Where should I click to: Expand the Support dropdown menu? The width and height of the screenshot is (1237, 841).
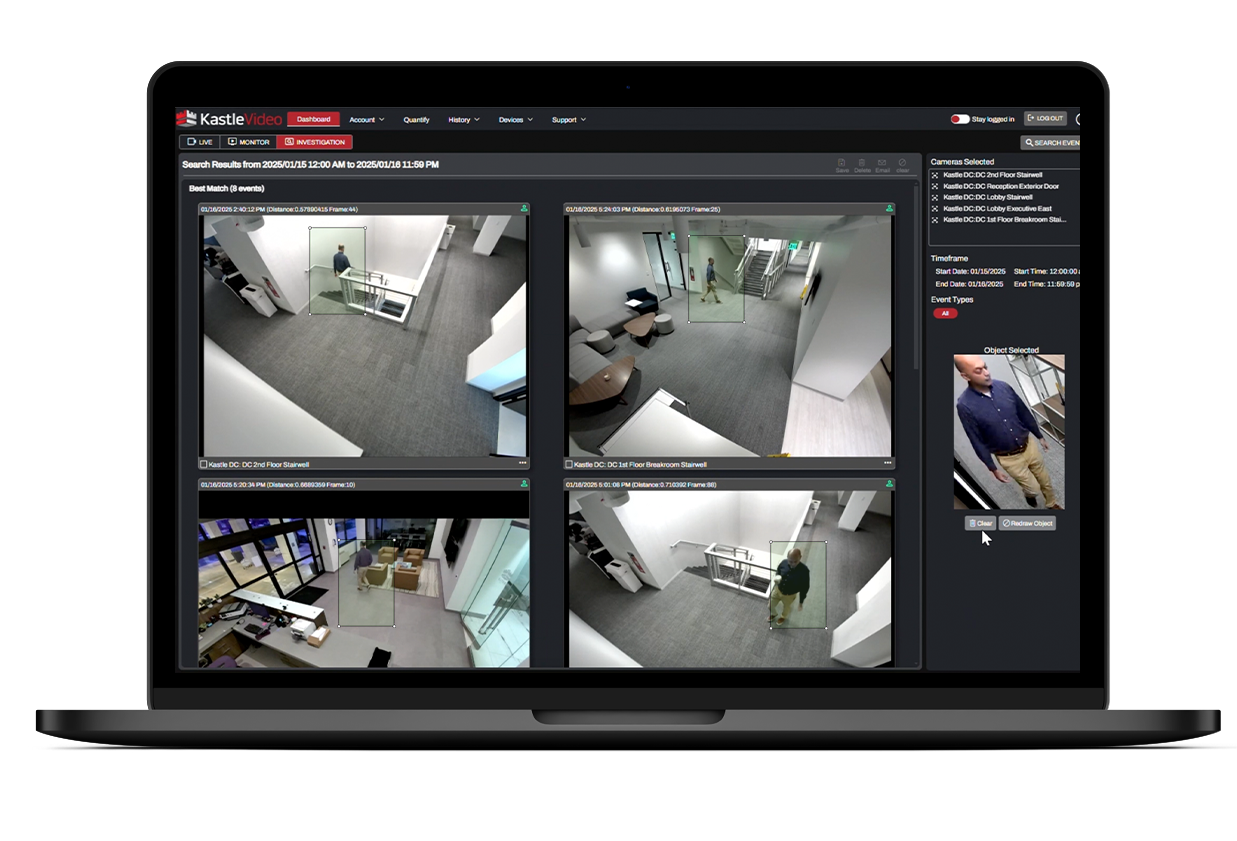click(x=569, y=120)
